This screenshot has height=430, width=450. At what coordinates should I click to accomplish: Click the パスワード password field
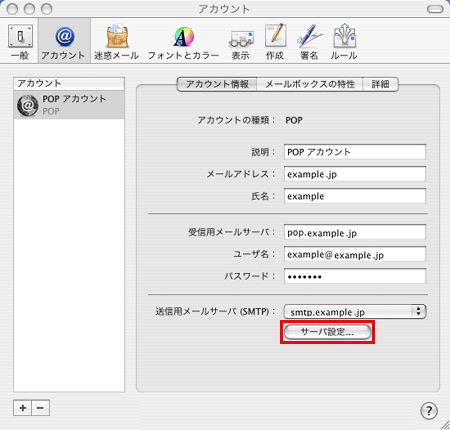355,276
